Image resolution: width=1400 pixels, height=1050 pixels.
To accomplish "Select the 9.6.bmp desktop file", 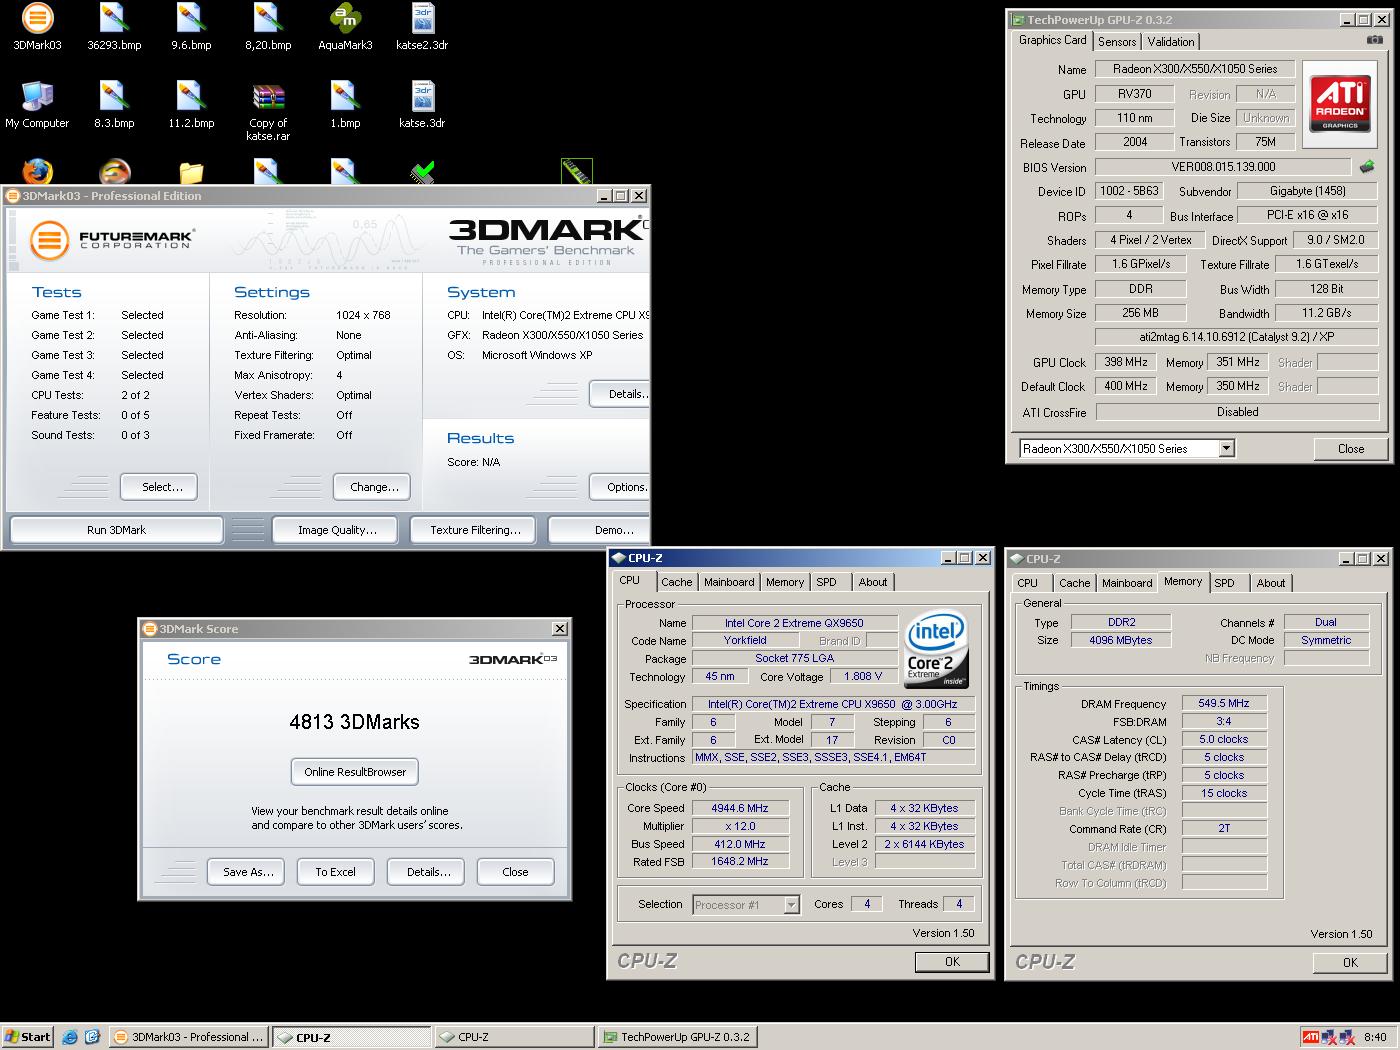I will pos(191,27).
